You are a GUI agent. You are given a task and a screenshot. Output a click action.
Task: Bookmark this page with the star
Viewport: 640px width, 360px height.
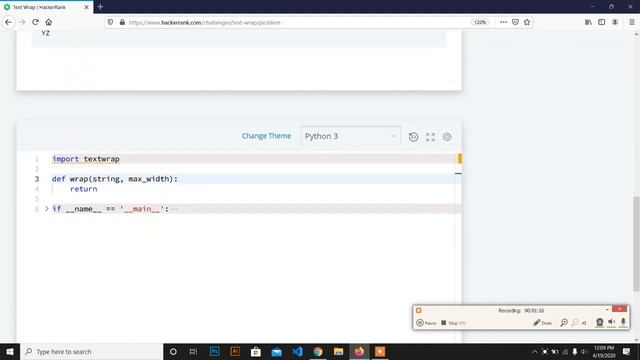(x=527, y=22)
